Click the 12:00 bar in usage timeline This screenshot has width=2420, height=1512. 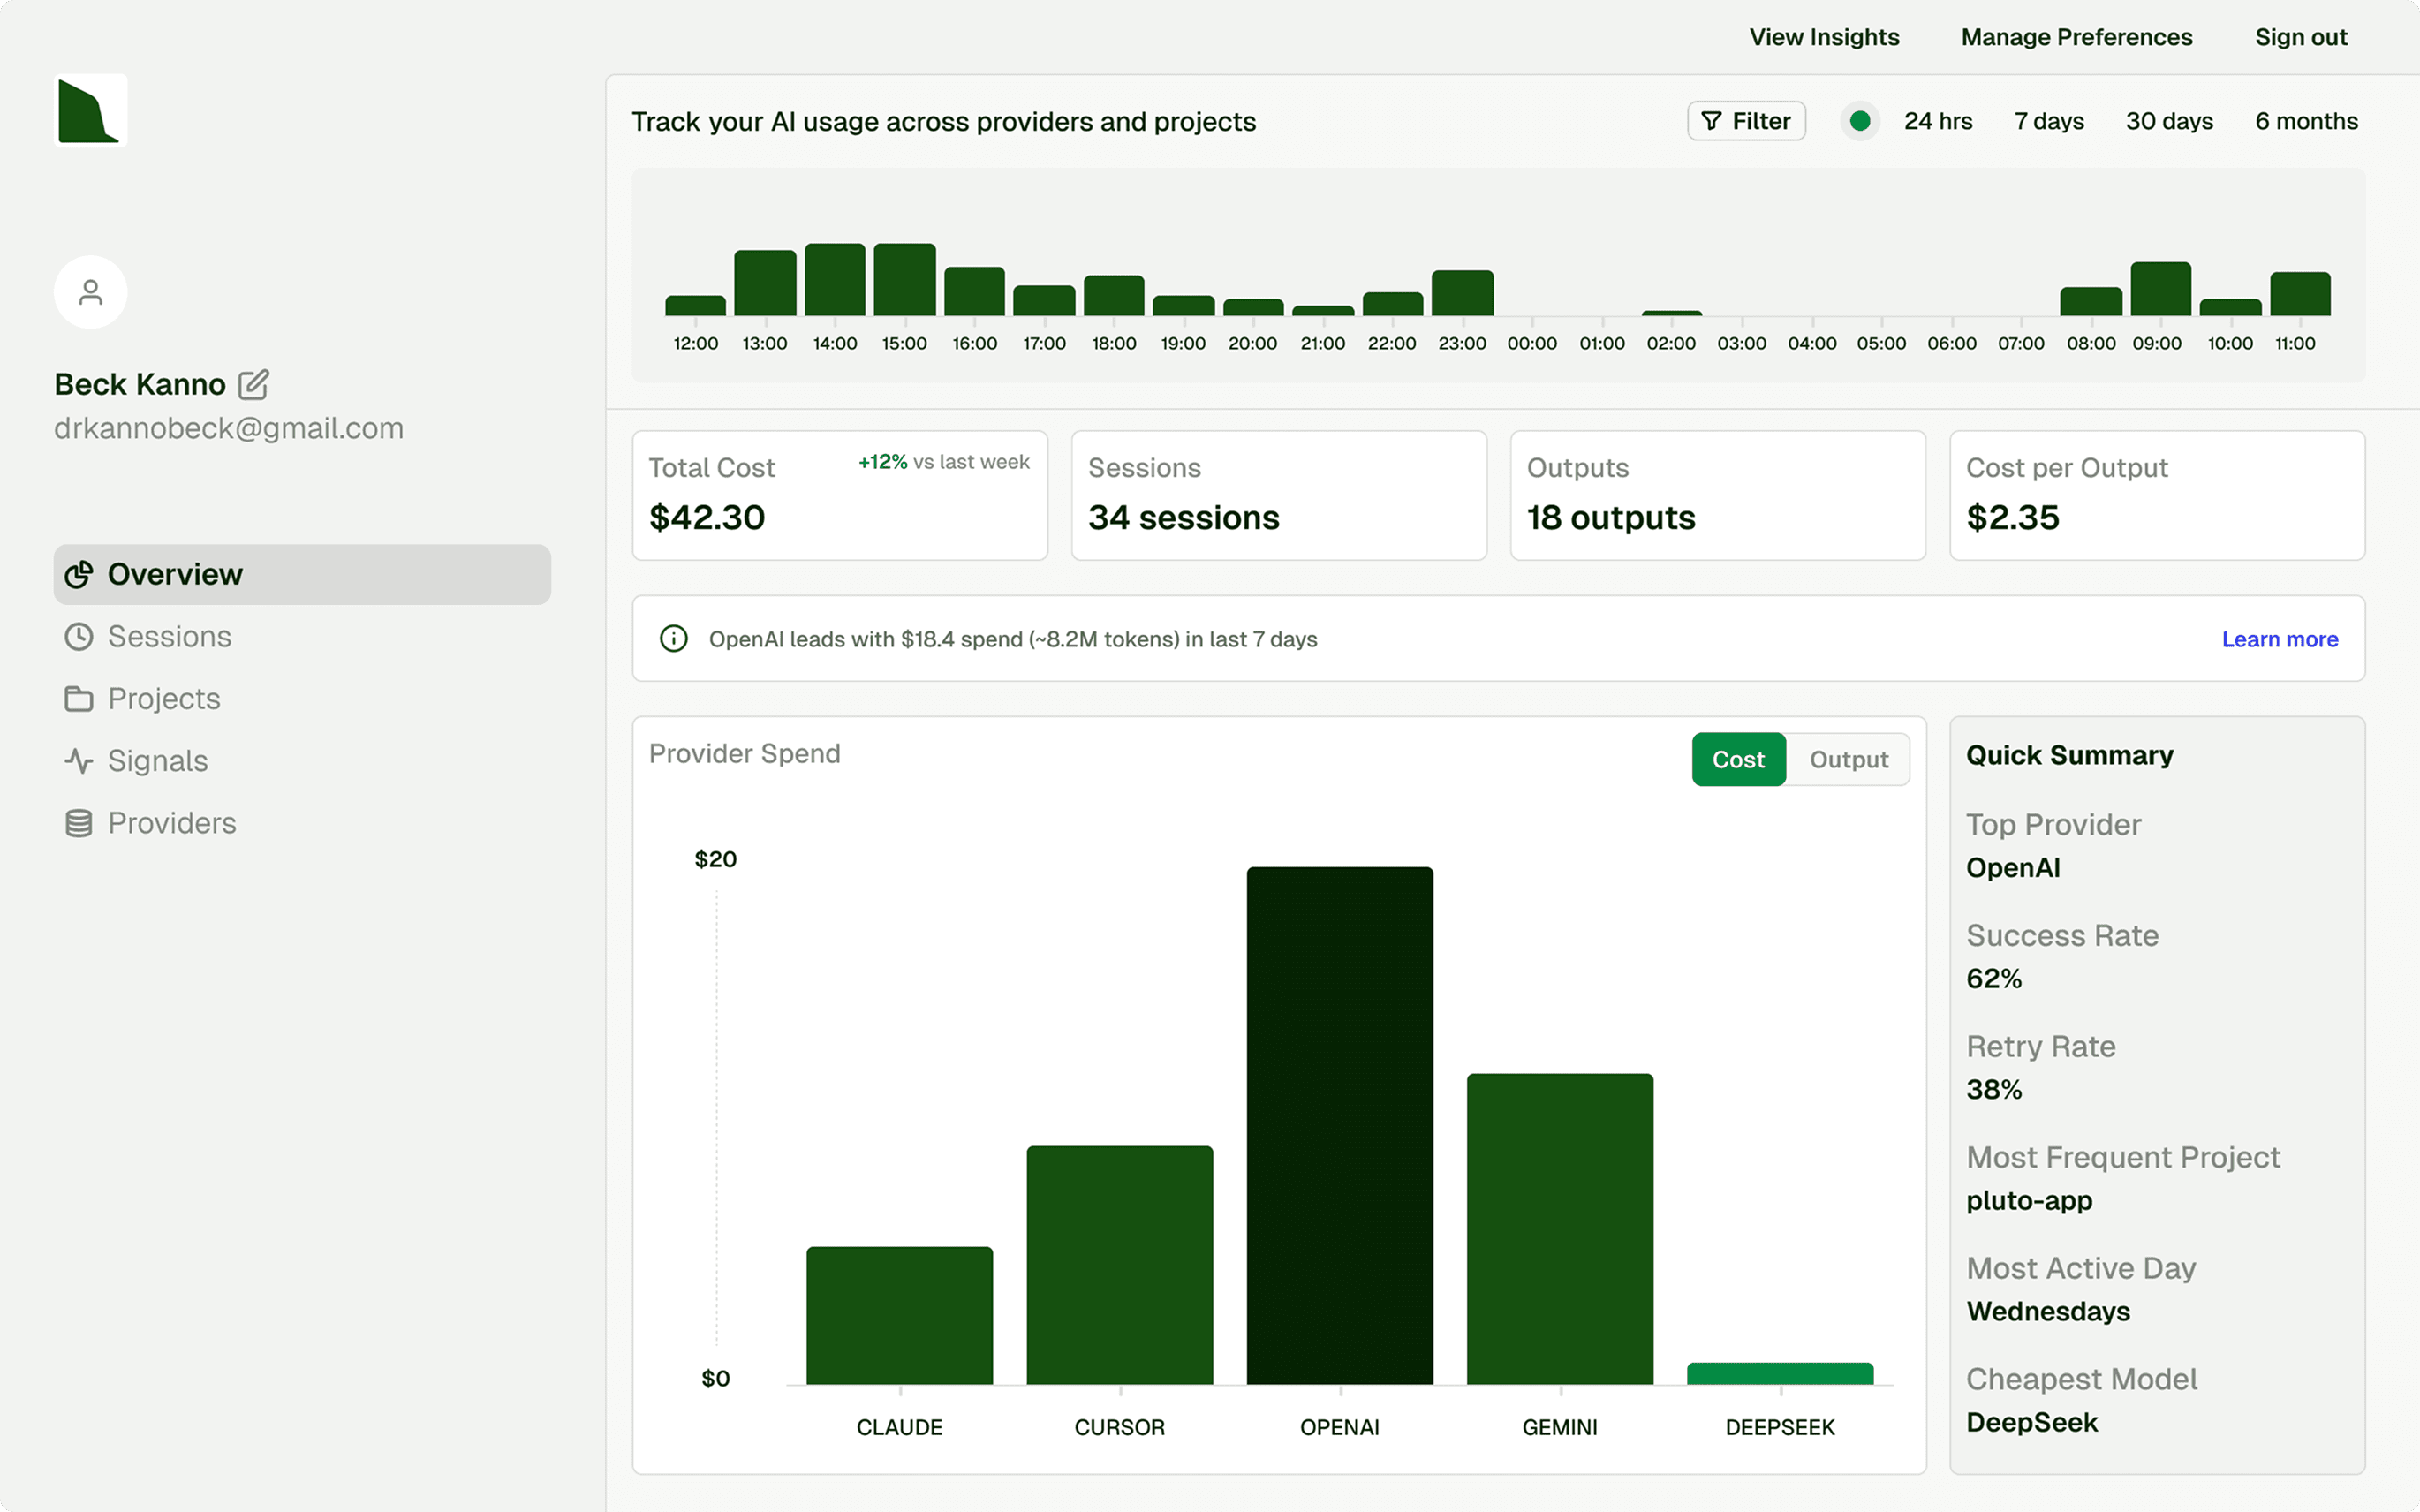(x=696, y=306)
